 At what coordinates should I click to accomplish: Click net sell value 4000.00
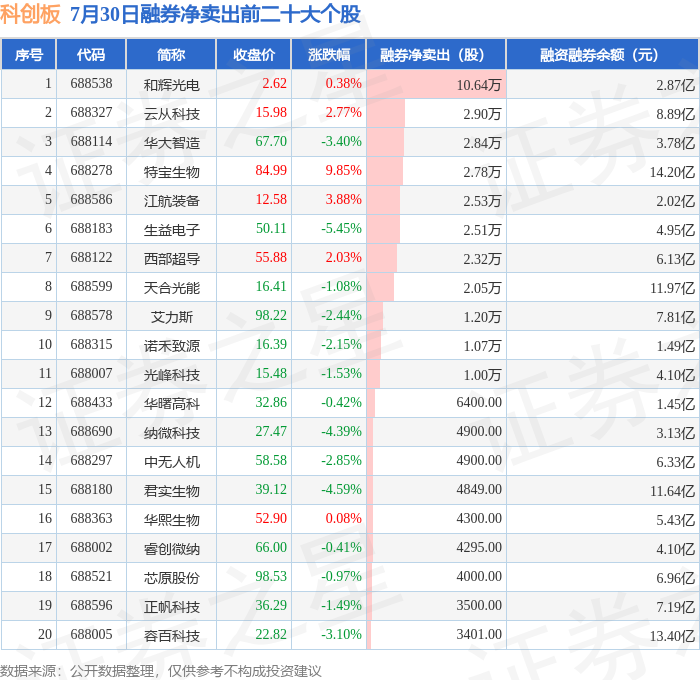point(479,577)
